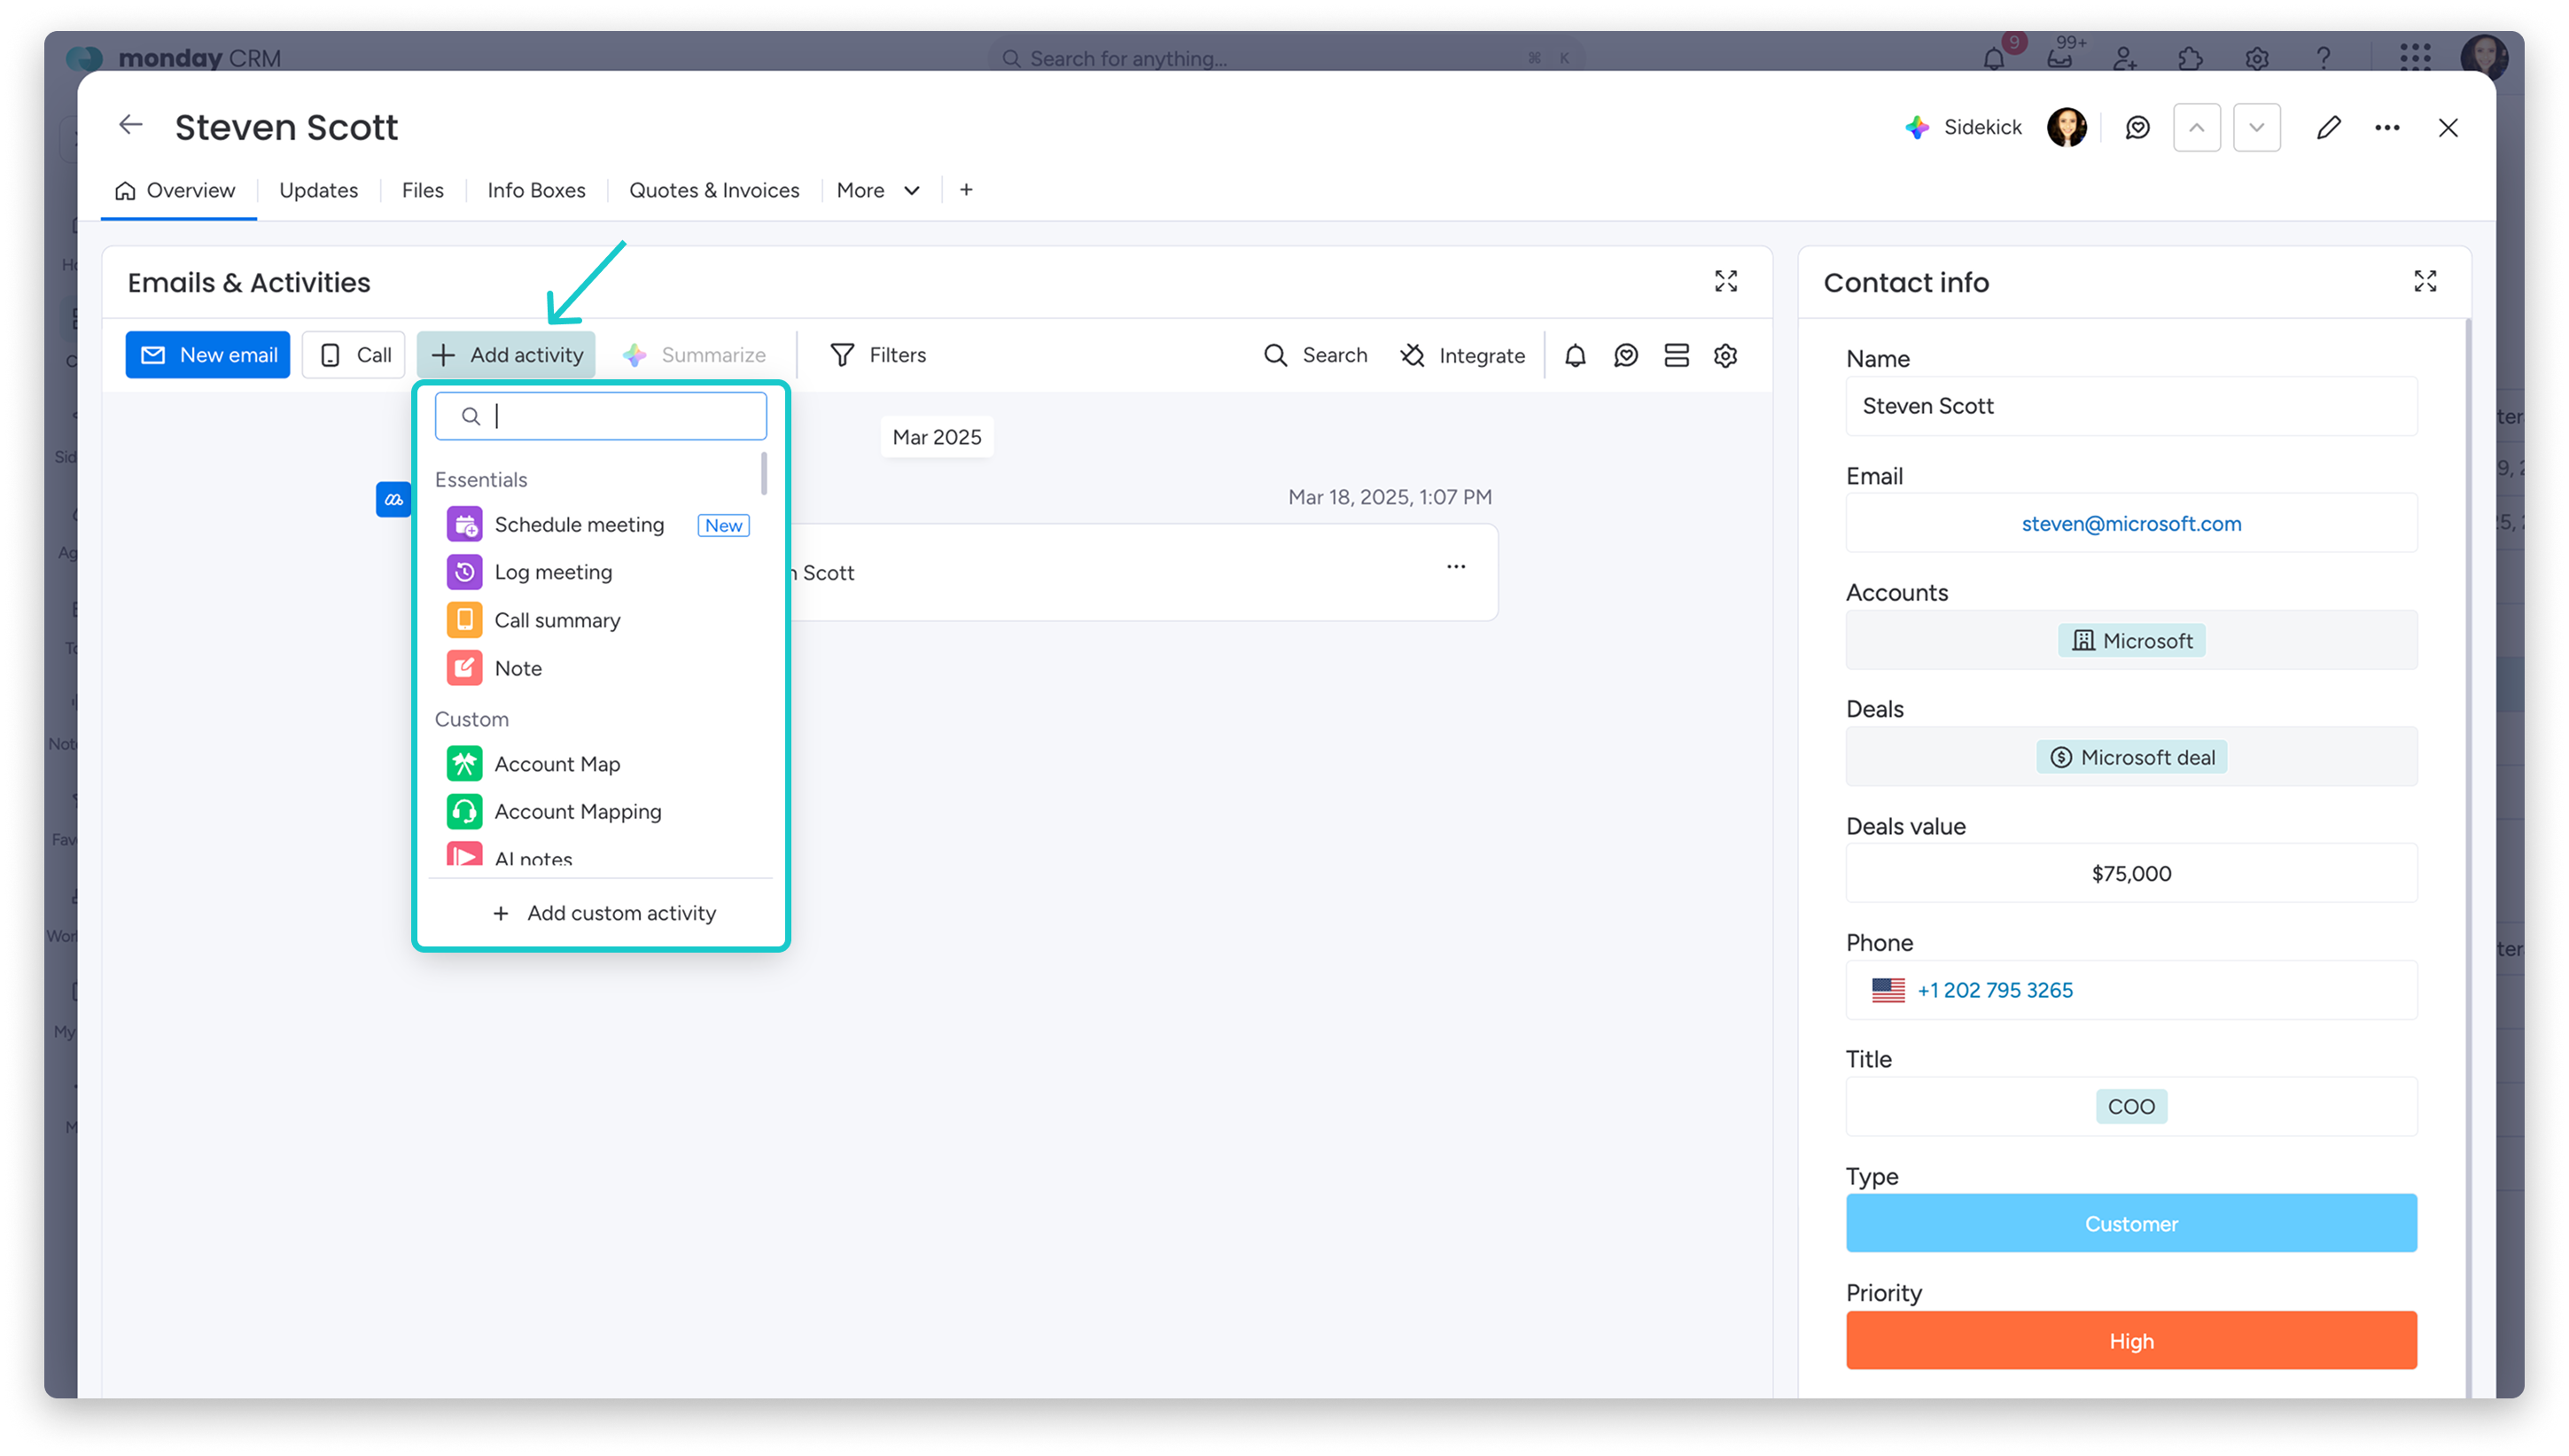The width and height of the screenshot is (2569, 1456).
Task: Open the Emails & Activities settings gear
Action: tap(1725, 355)
